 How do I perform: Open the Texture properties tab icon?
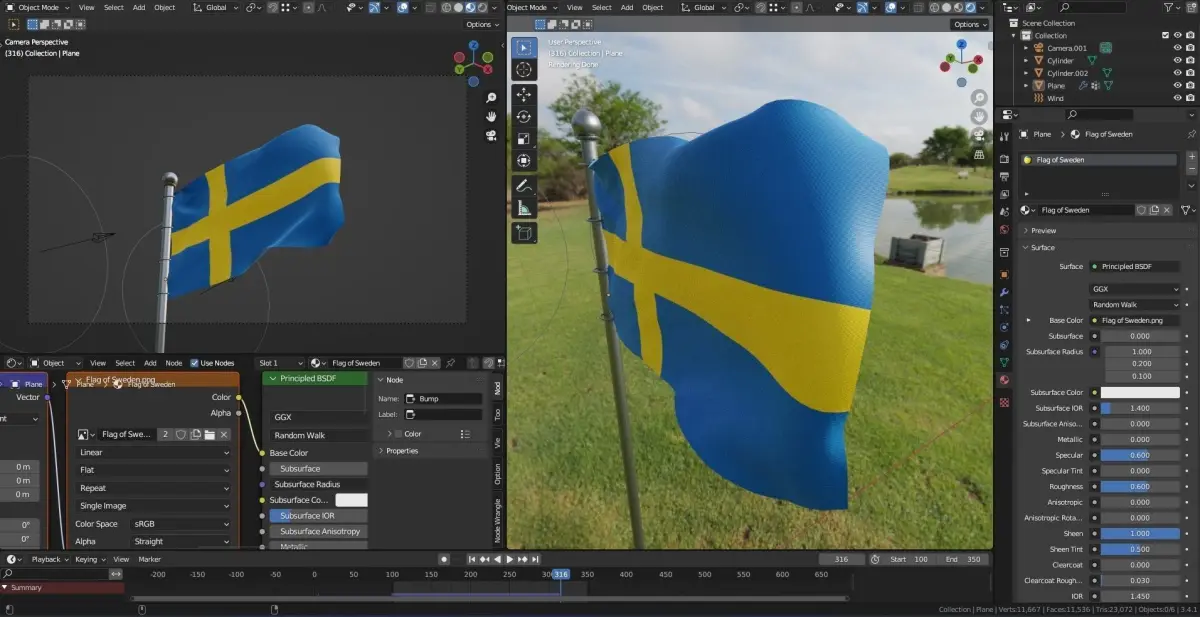point(1004,402)
